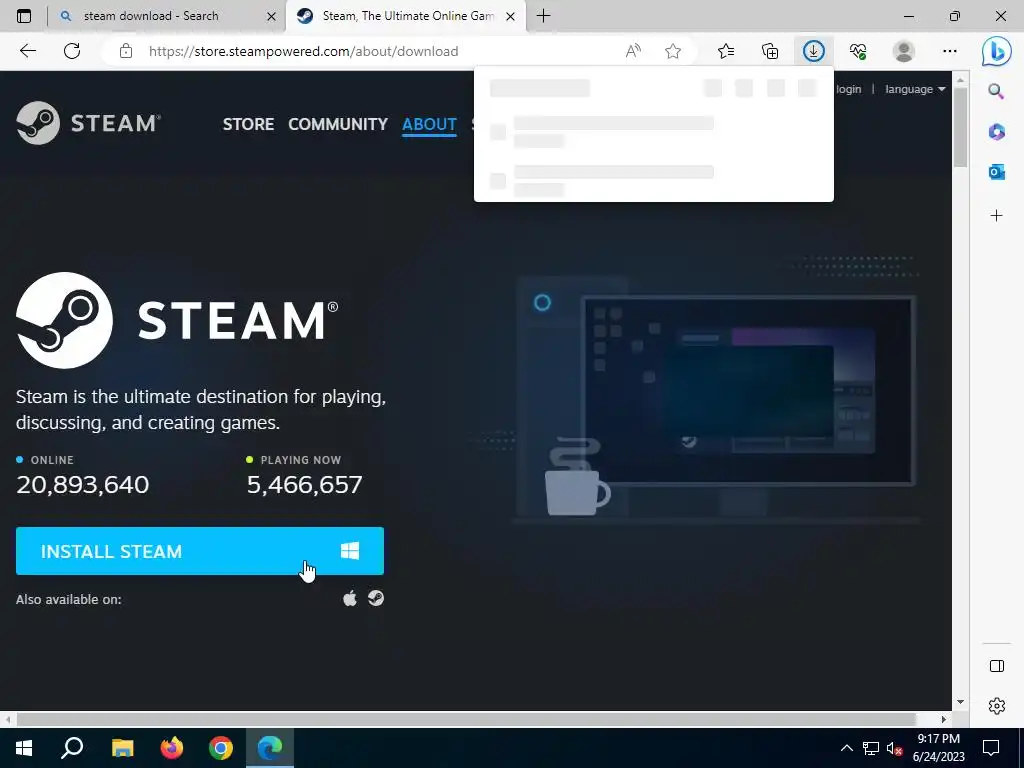Add this page to favorites star
1024x768 pixels.
point(673,51)
